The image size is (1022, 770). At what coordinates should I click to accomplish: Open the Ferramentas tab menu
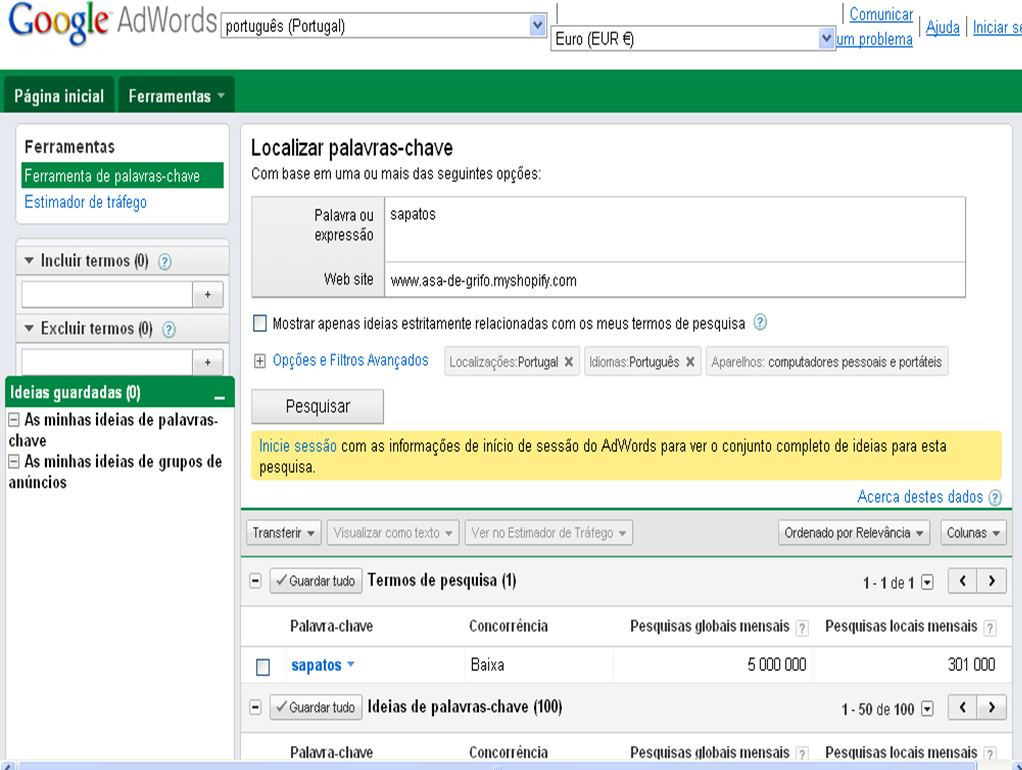click(x=176, y=95)
